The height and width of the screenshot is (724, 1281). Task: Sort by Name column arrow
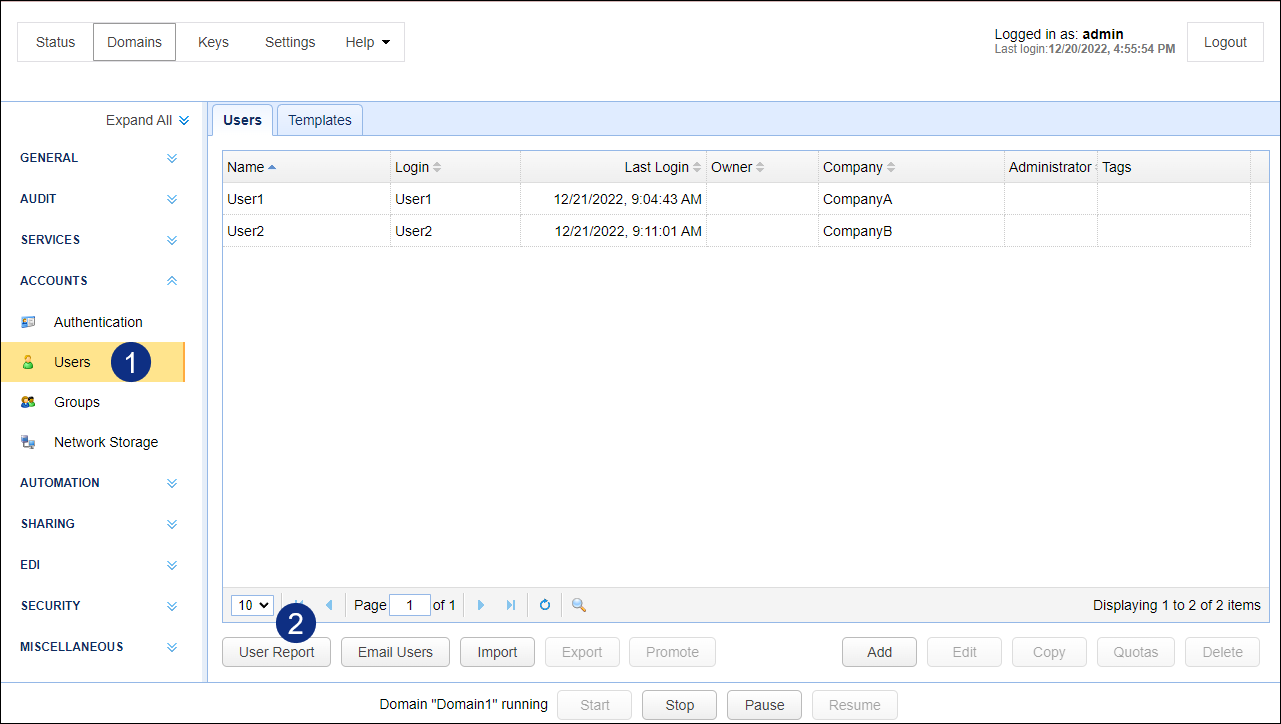tap(272, 167)
